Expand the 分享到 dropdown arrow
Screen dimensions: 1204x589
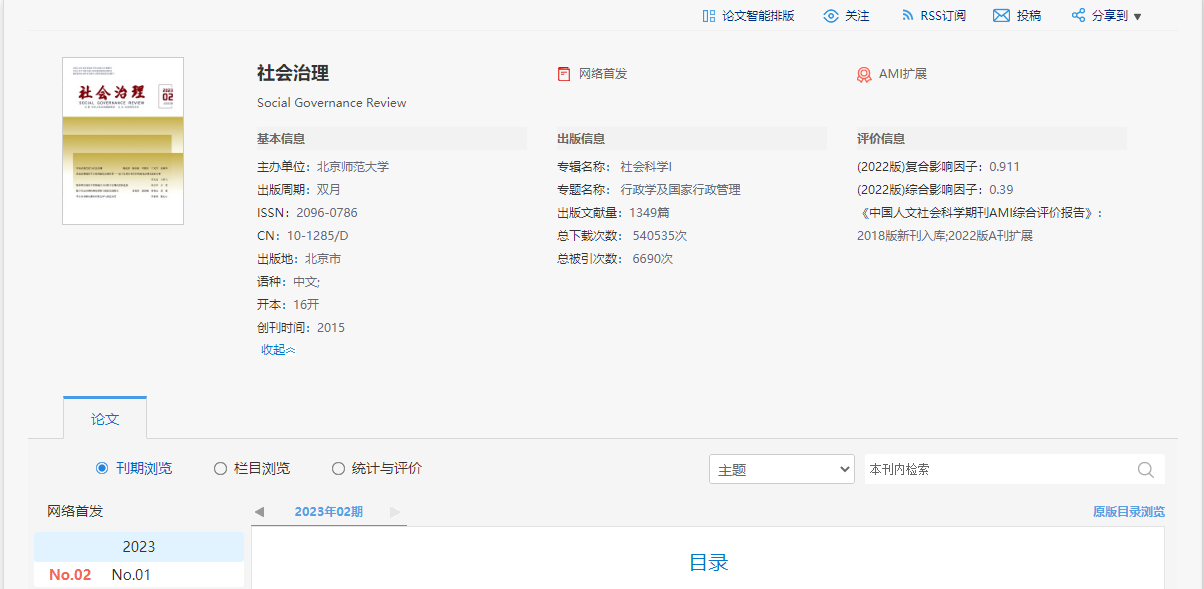tap(1137, 17)
